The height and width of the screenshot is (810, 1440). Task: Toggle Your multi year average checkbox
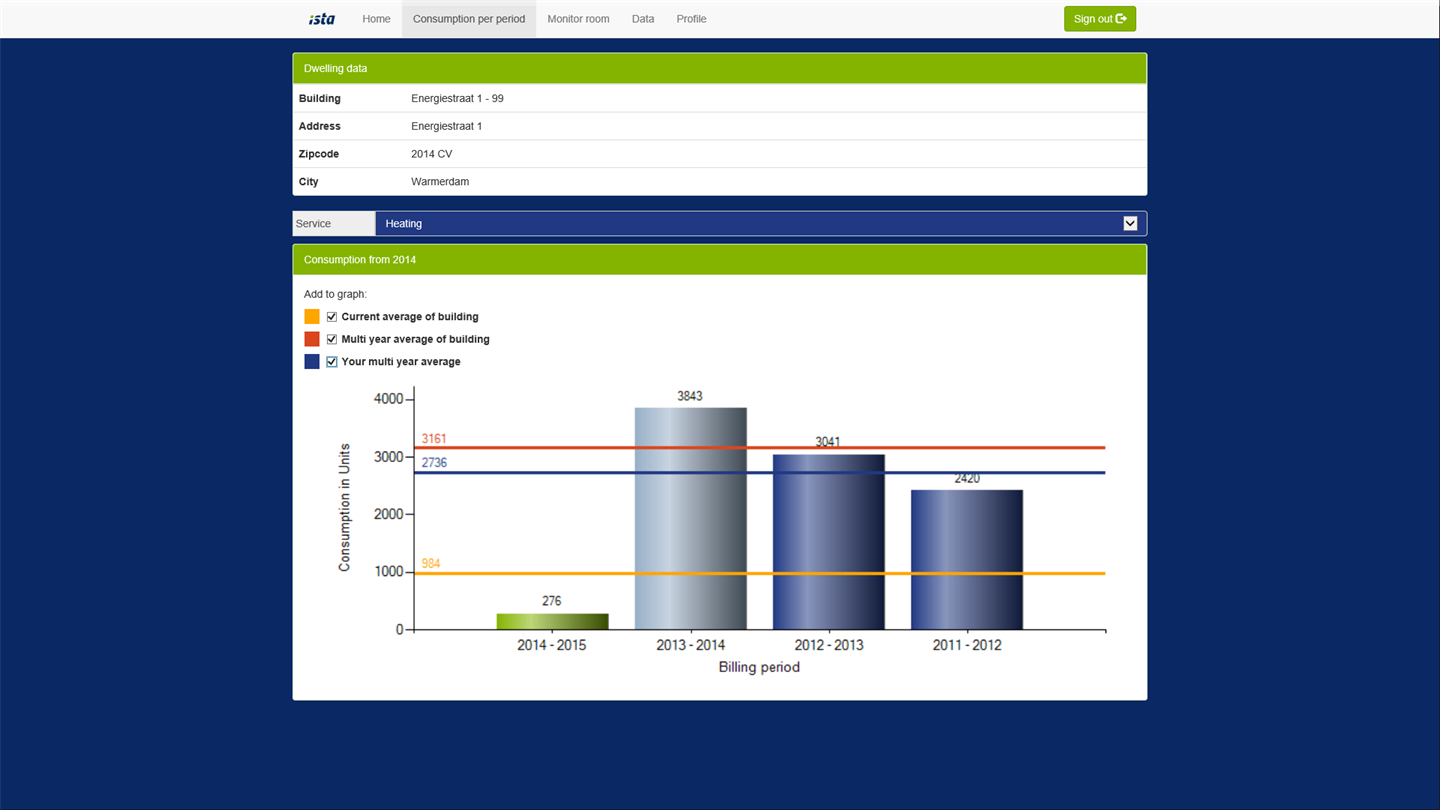(332, 362)
